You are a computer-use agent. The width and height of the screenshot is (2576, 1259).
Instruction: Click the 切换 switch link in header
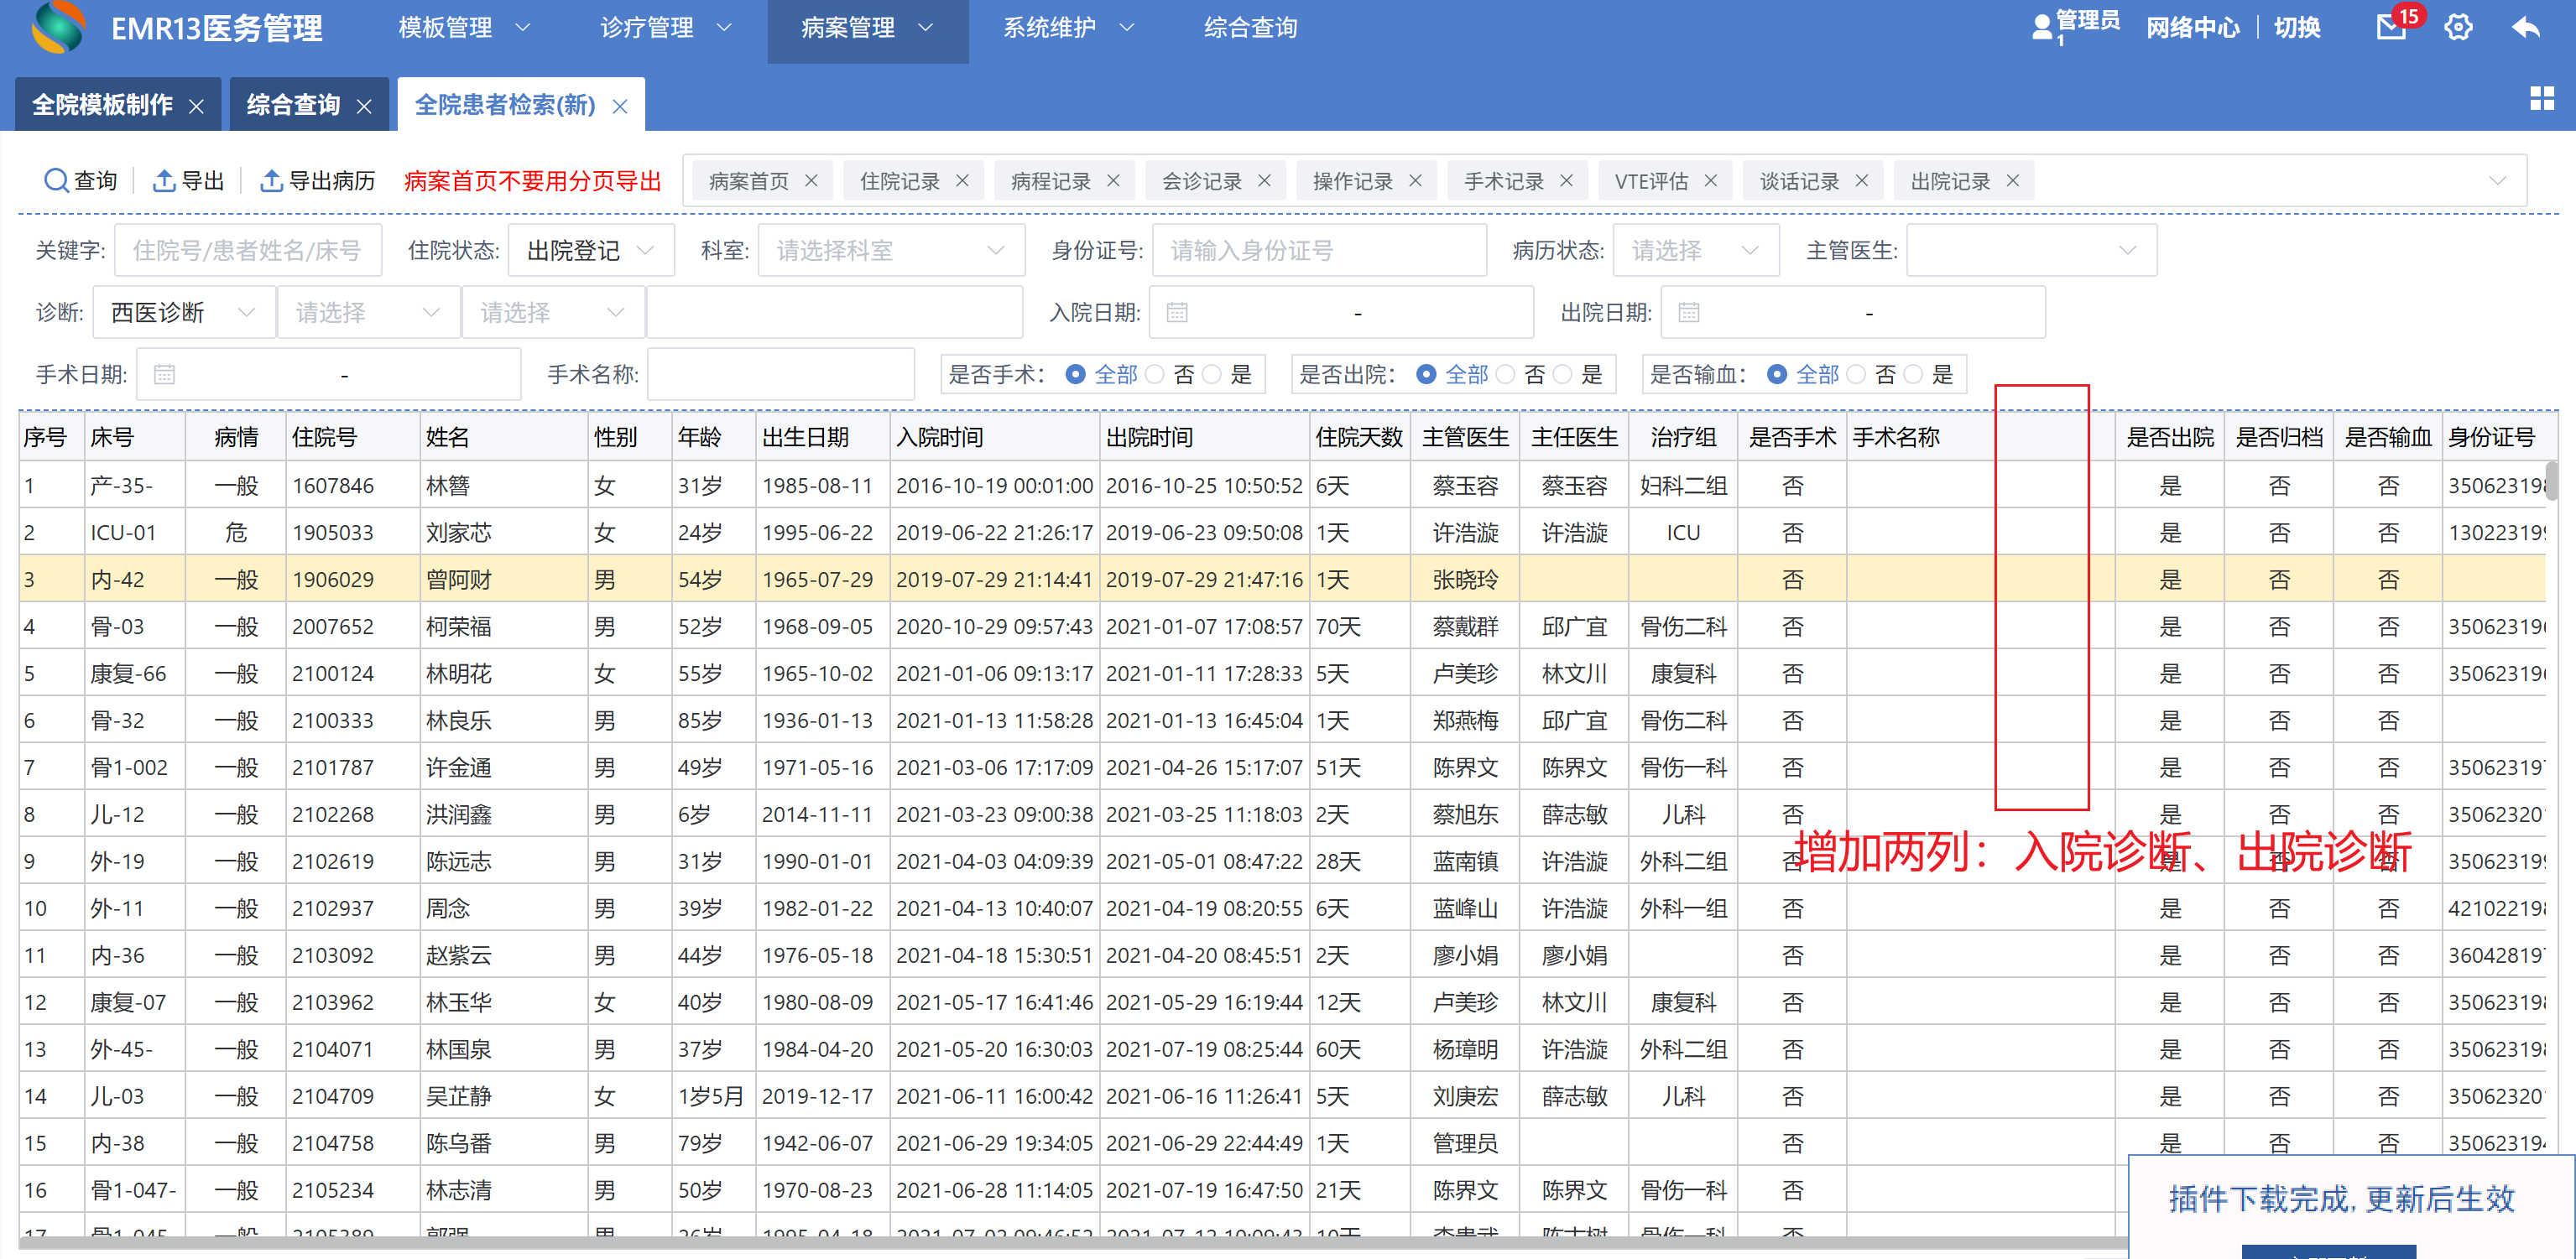pos(2297,28)
